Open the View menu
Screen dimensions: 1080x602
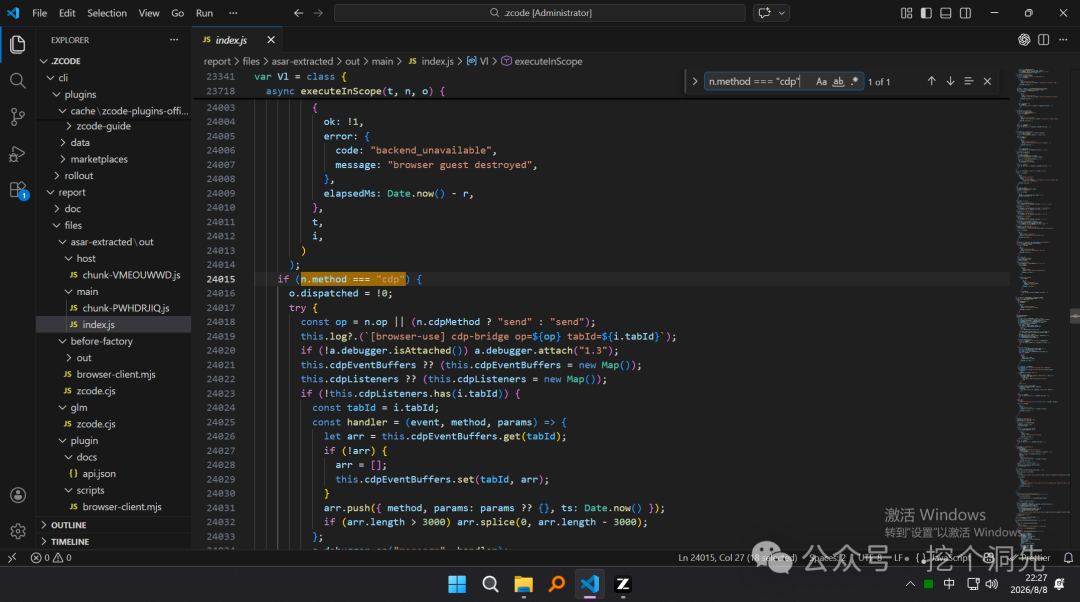[x=149, y=13]
